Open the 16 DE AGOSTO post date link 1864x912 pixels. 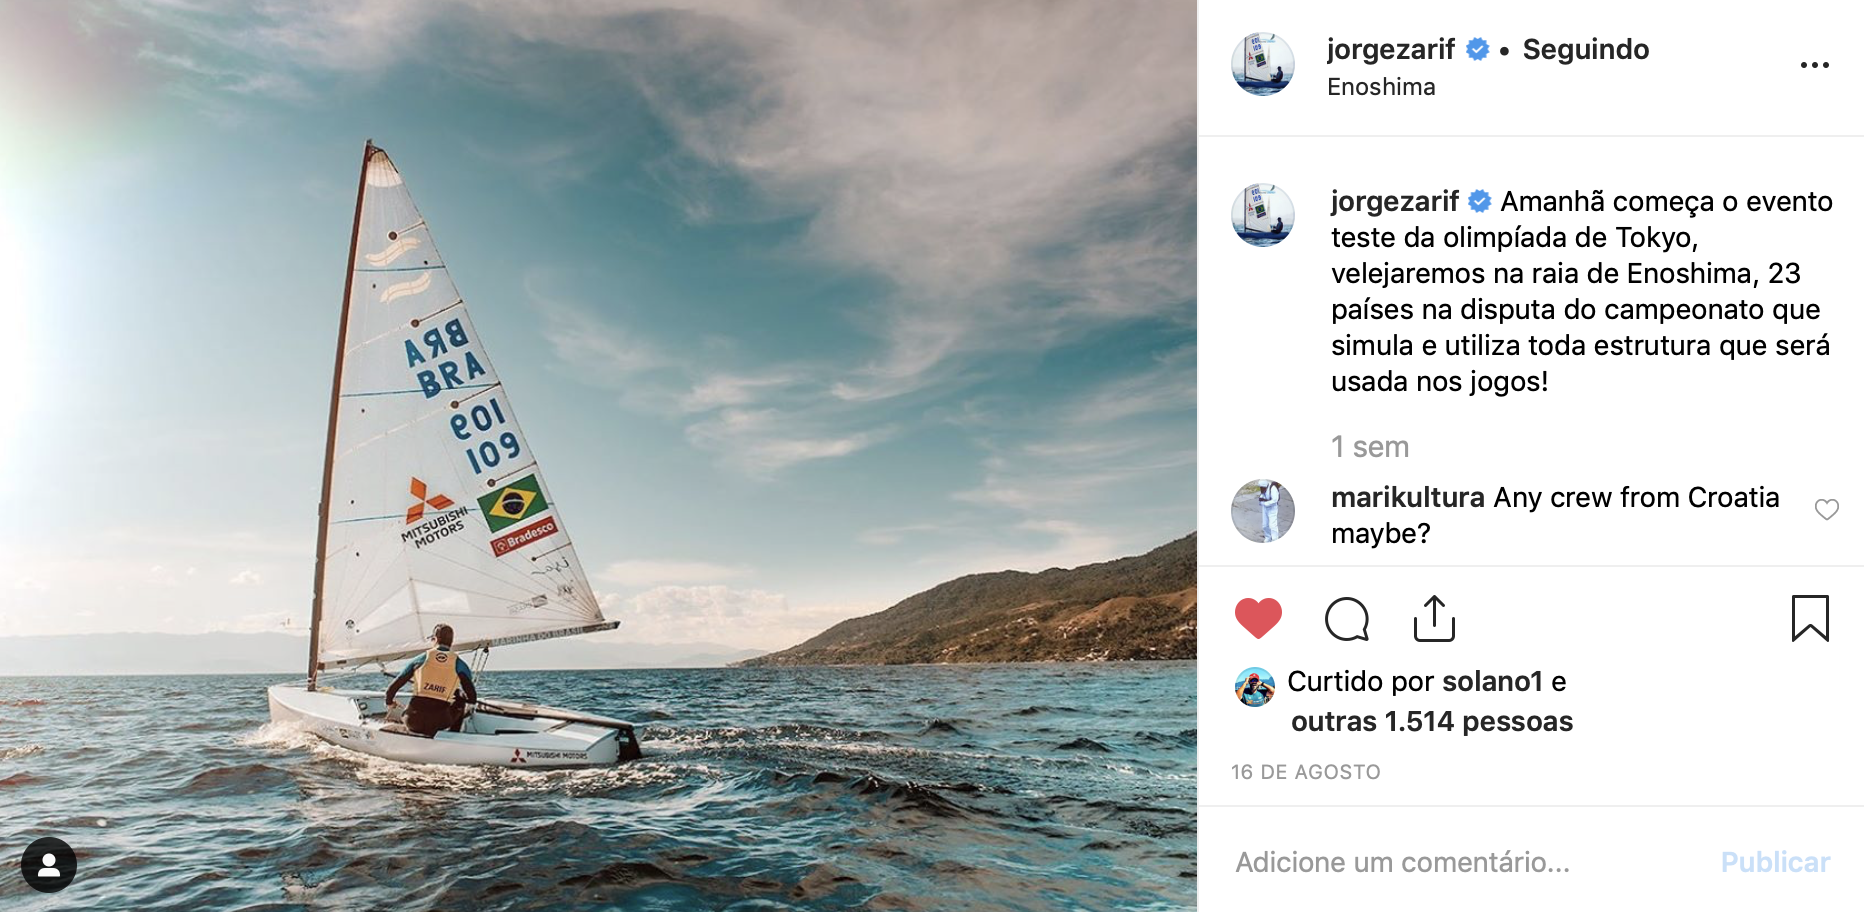coord(1306,772)
